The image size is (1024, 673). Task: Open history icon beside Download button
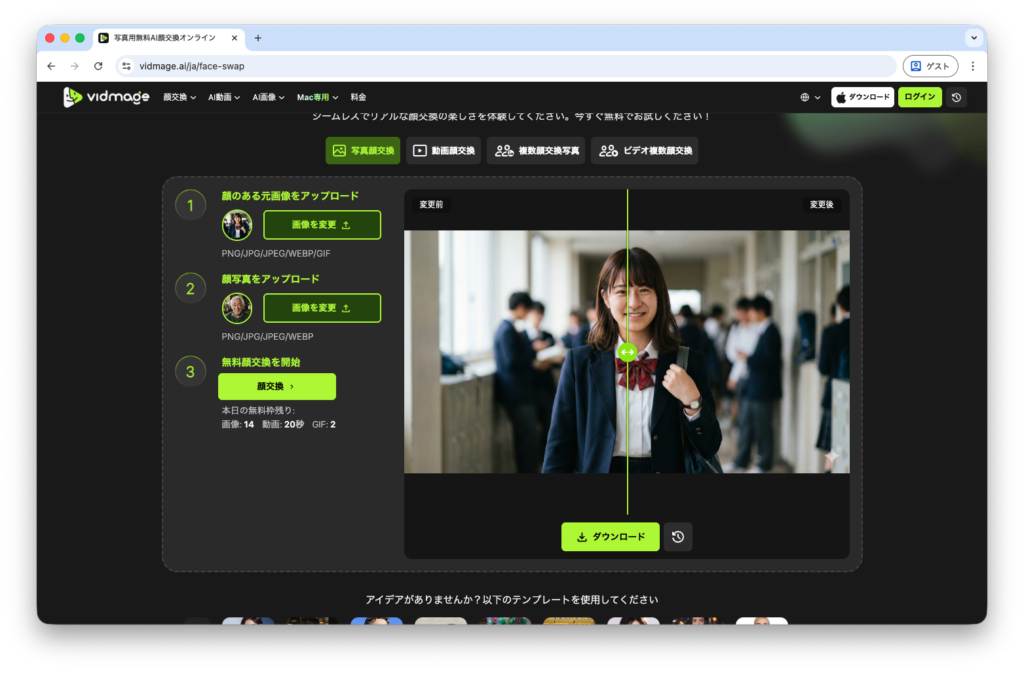(678, 537)
